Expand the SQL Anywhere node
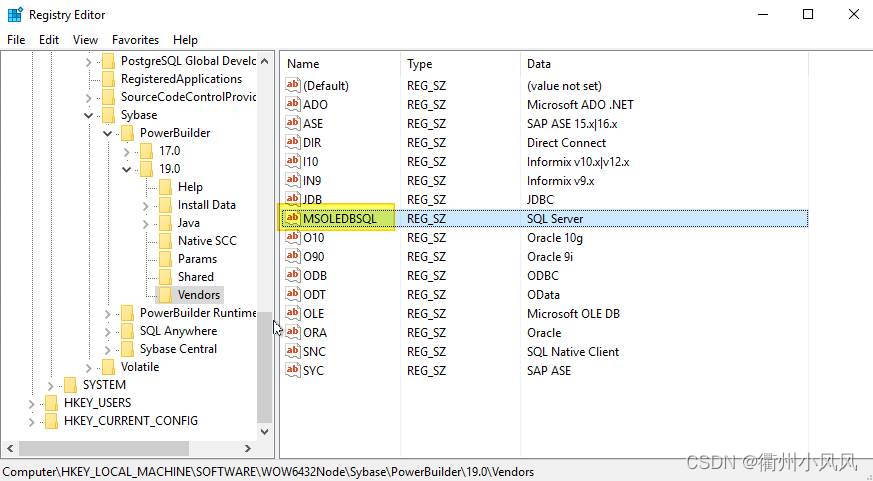Screen dimensions: 873x481 (x=107, y=331)
